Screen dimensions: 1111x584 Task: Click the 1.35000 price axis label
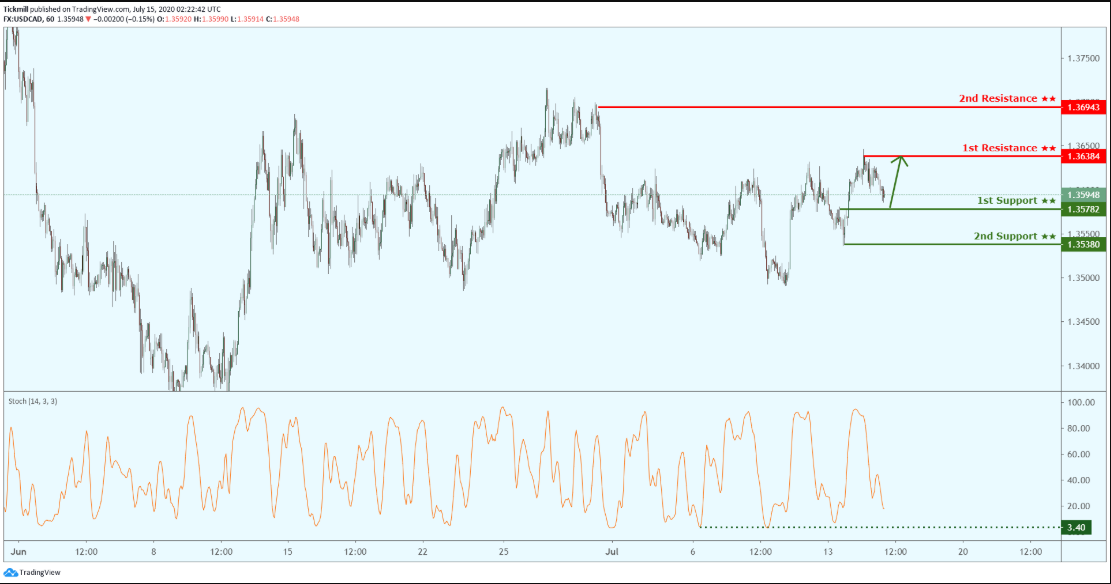coord(1083,278)
